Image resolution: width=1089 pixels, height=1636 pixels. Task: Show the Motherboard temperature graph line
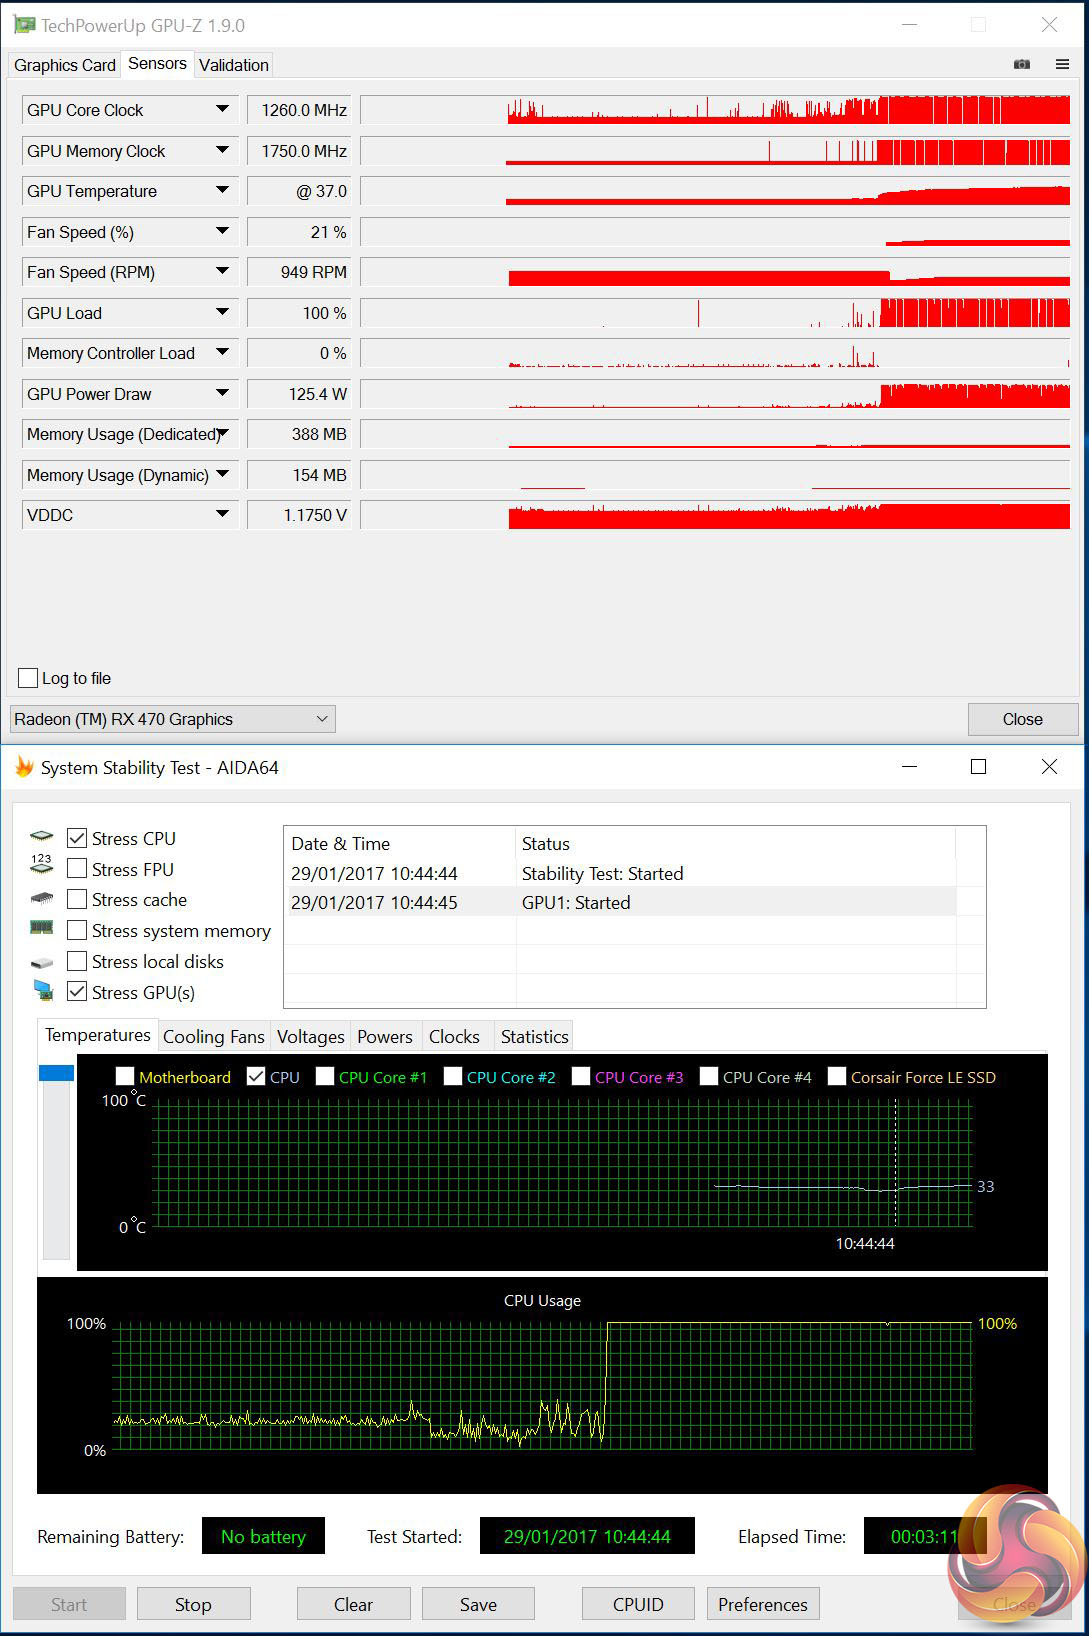(x=125, y=1076)
